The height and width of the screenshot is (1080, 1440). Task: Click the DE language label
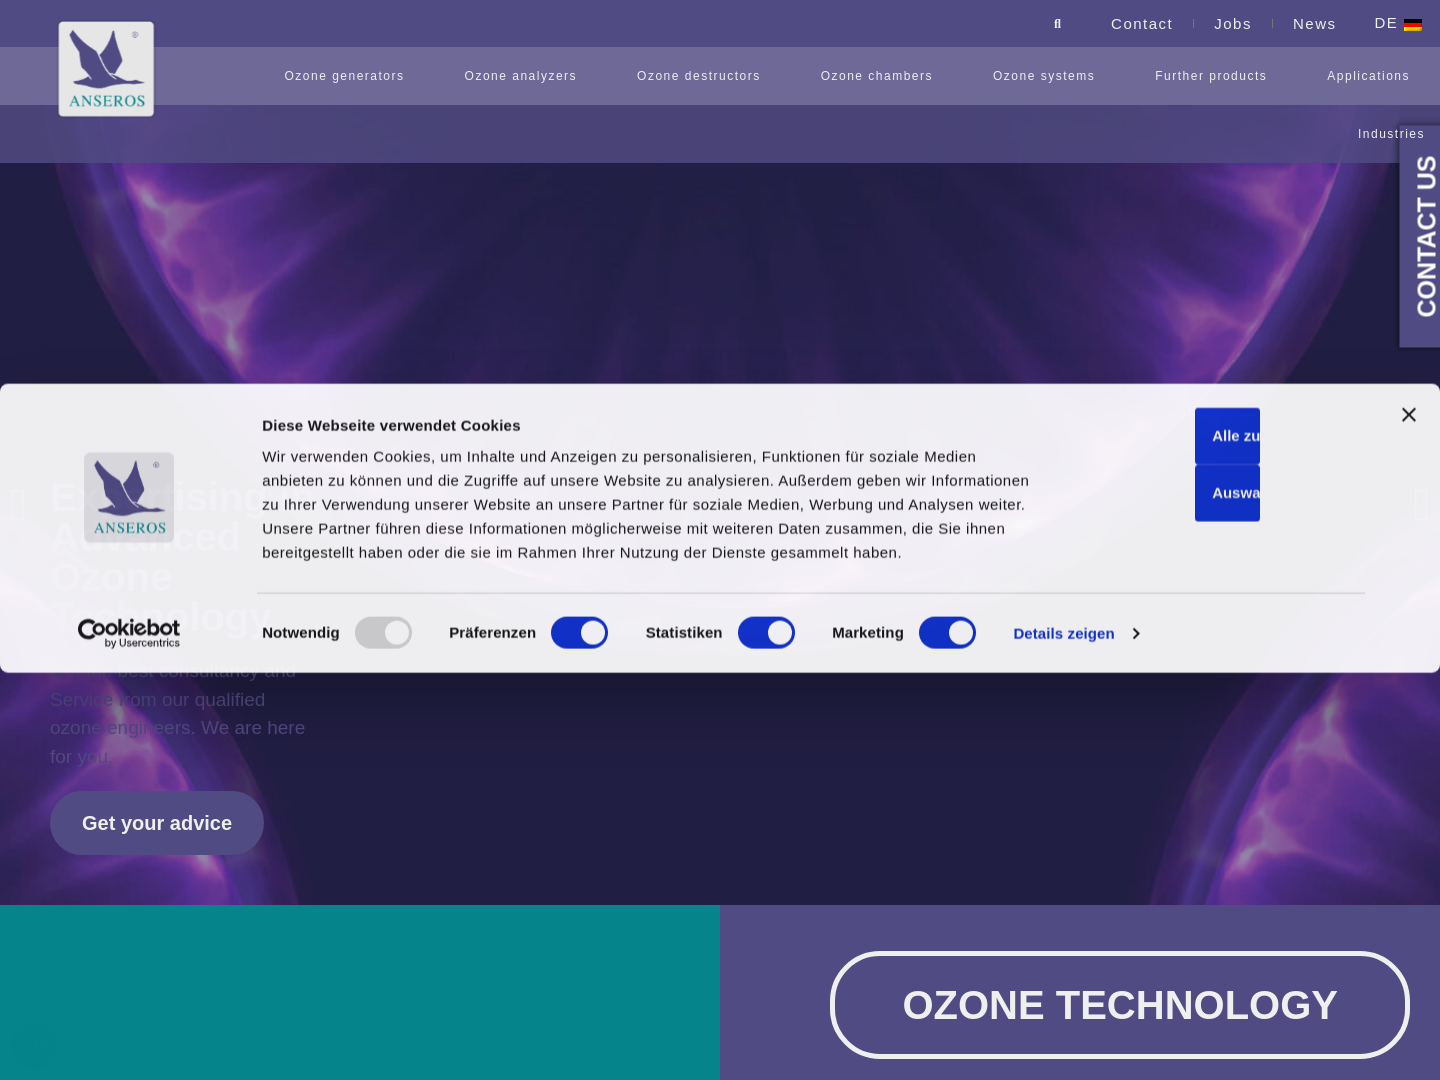pyautogui.click(x=1385, y=24)
